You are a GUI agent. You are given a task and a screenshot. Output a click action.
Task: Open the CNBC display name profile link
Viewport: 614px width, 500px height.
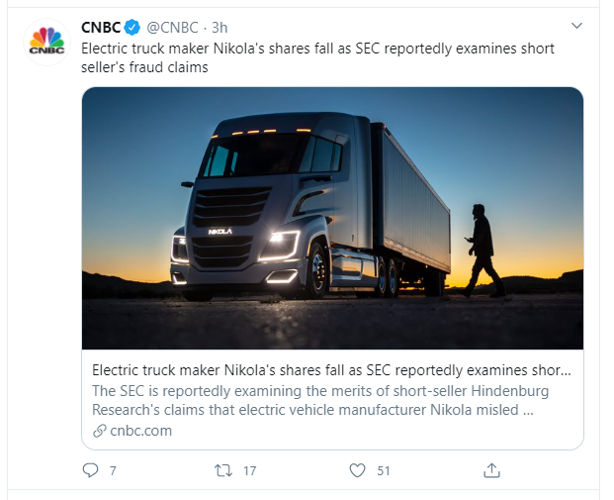[x=102, y=27]
